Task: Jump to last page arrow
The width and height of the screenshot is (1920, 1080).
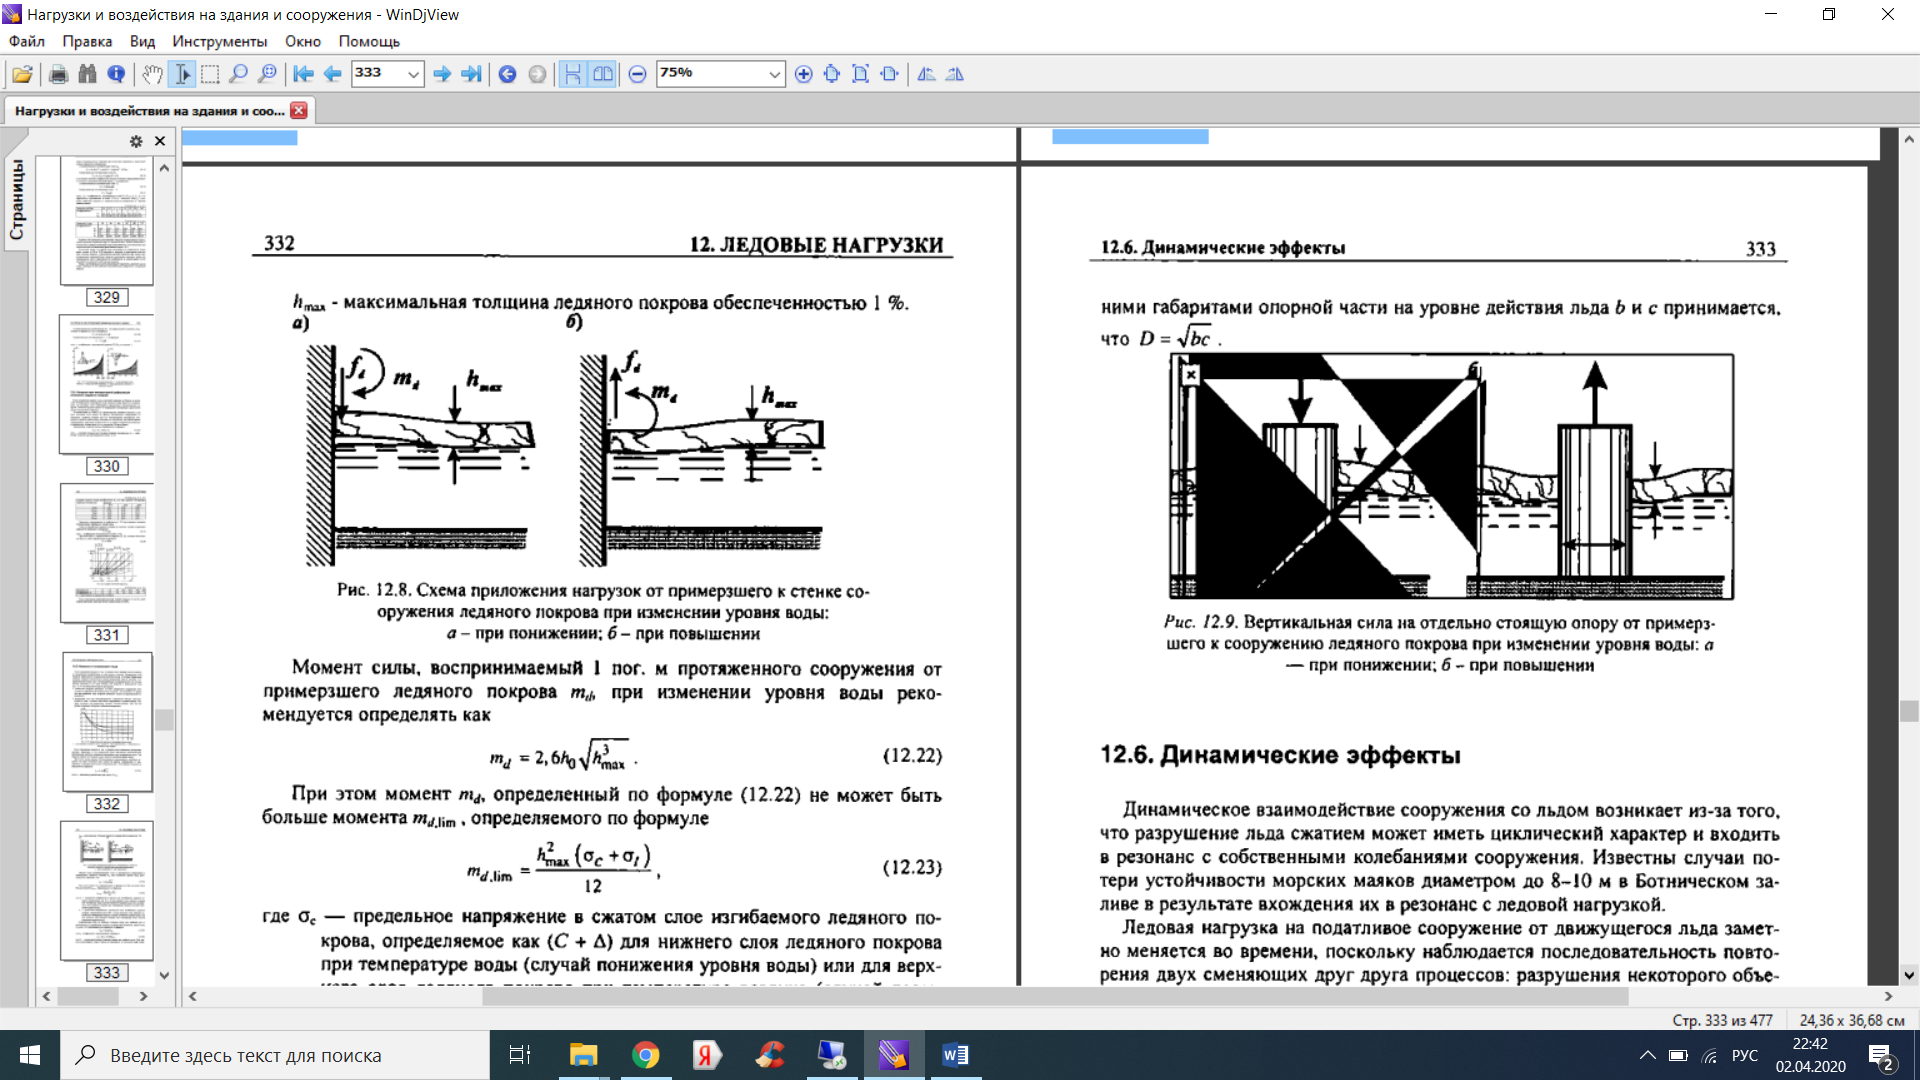Action: pyautogui.click(x=470, y=74)
